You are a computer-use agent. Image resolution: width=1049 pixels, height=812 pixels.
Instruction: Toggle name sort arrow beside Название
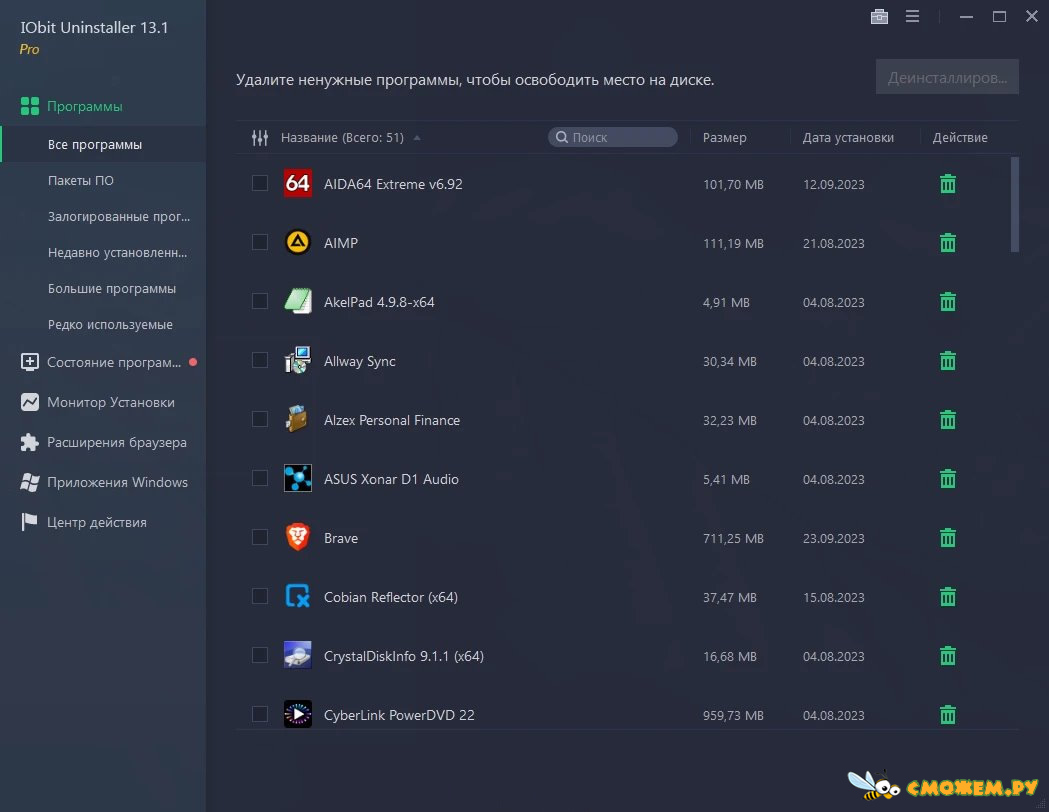point(417,138)
